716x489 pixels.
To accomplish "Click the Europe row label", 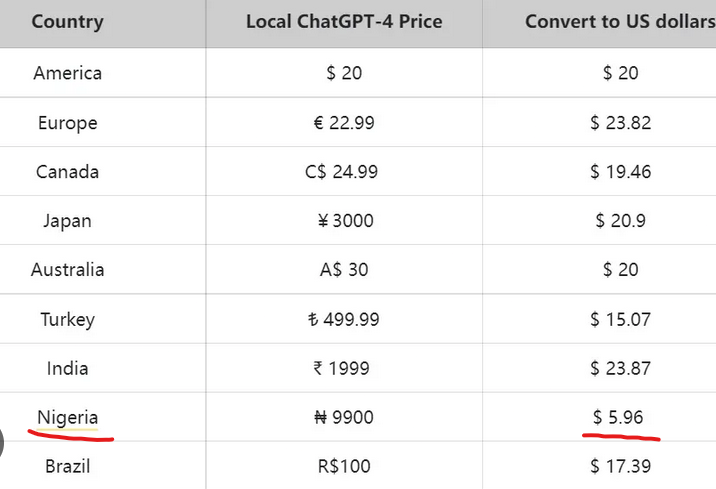I will click(68, 123).
